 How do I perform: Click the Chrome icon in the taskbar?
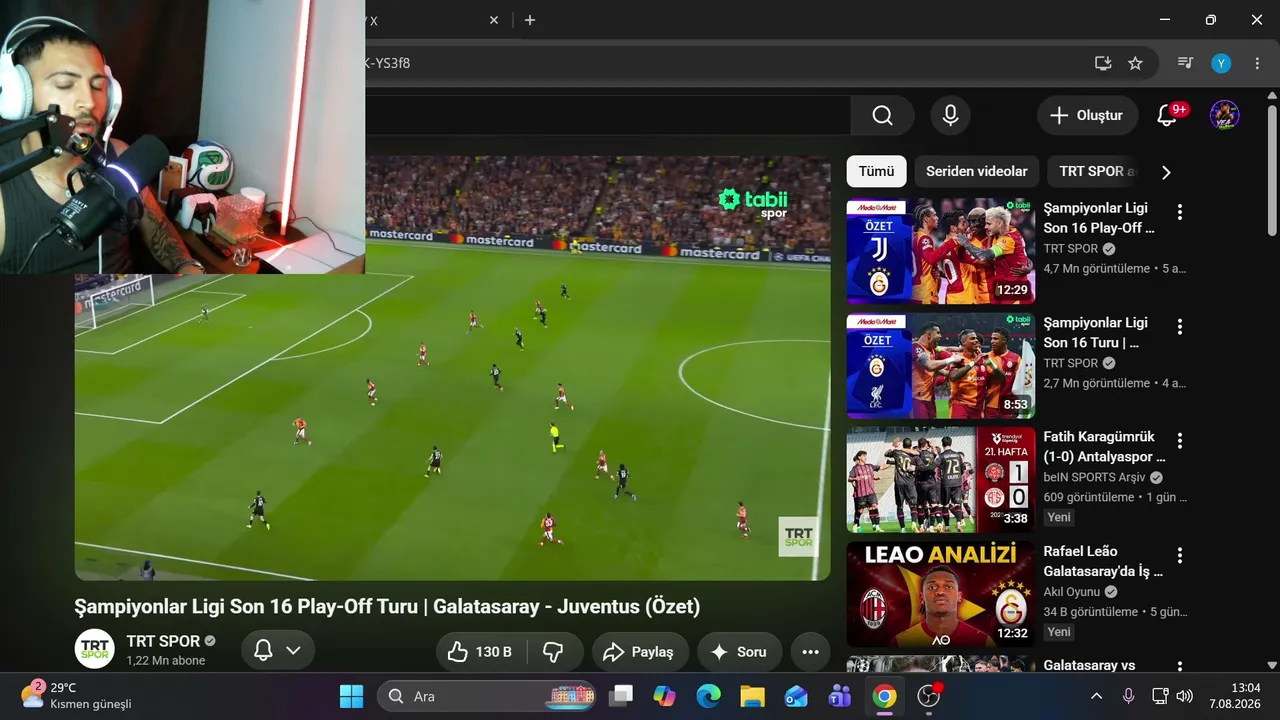(x=884, y=696)
